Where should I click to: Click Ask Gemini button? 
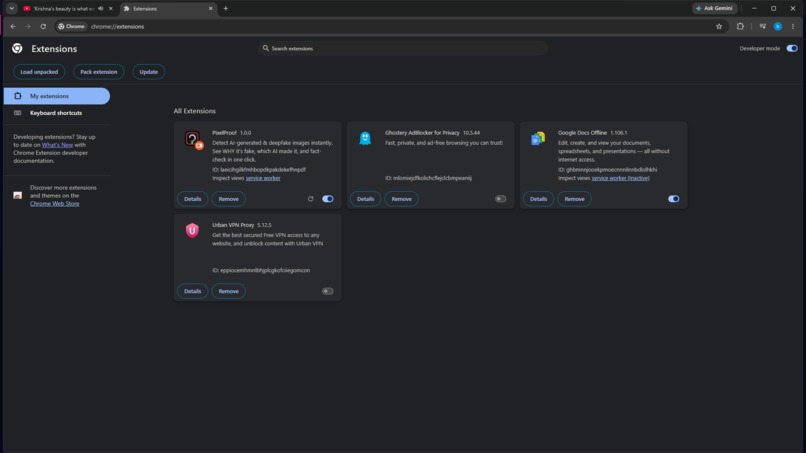(x=715, y=9)
